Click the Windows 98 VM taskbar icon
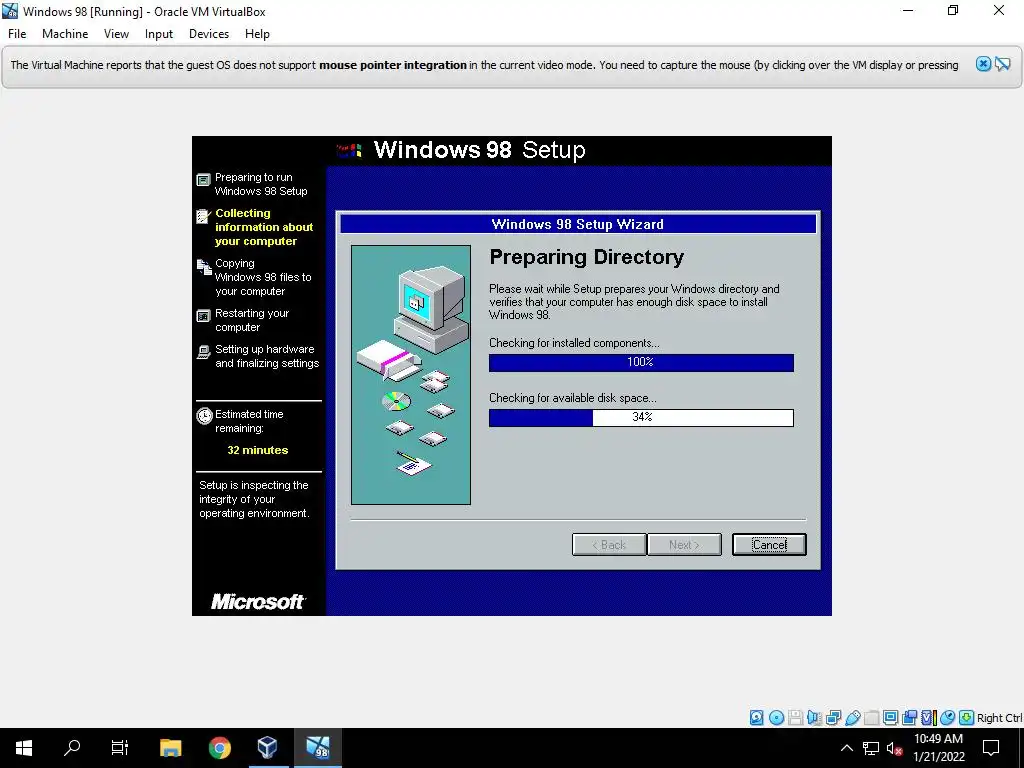 [318, 748]
